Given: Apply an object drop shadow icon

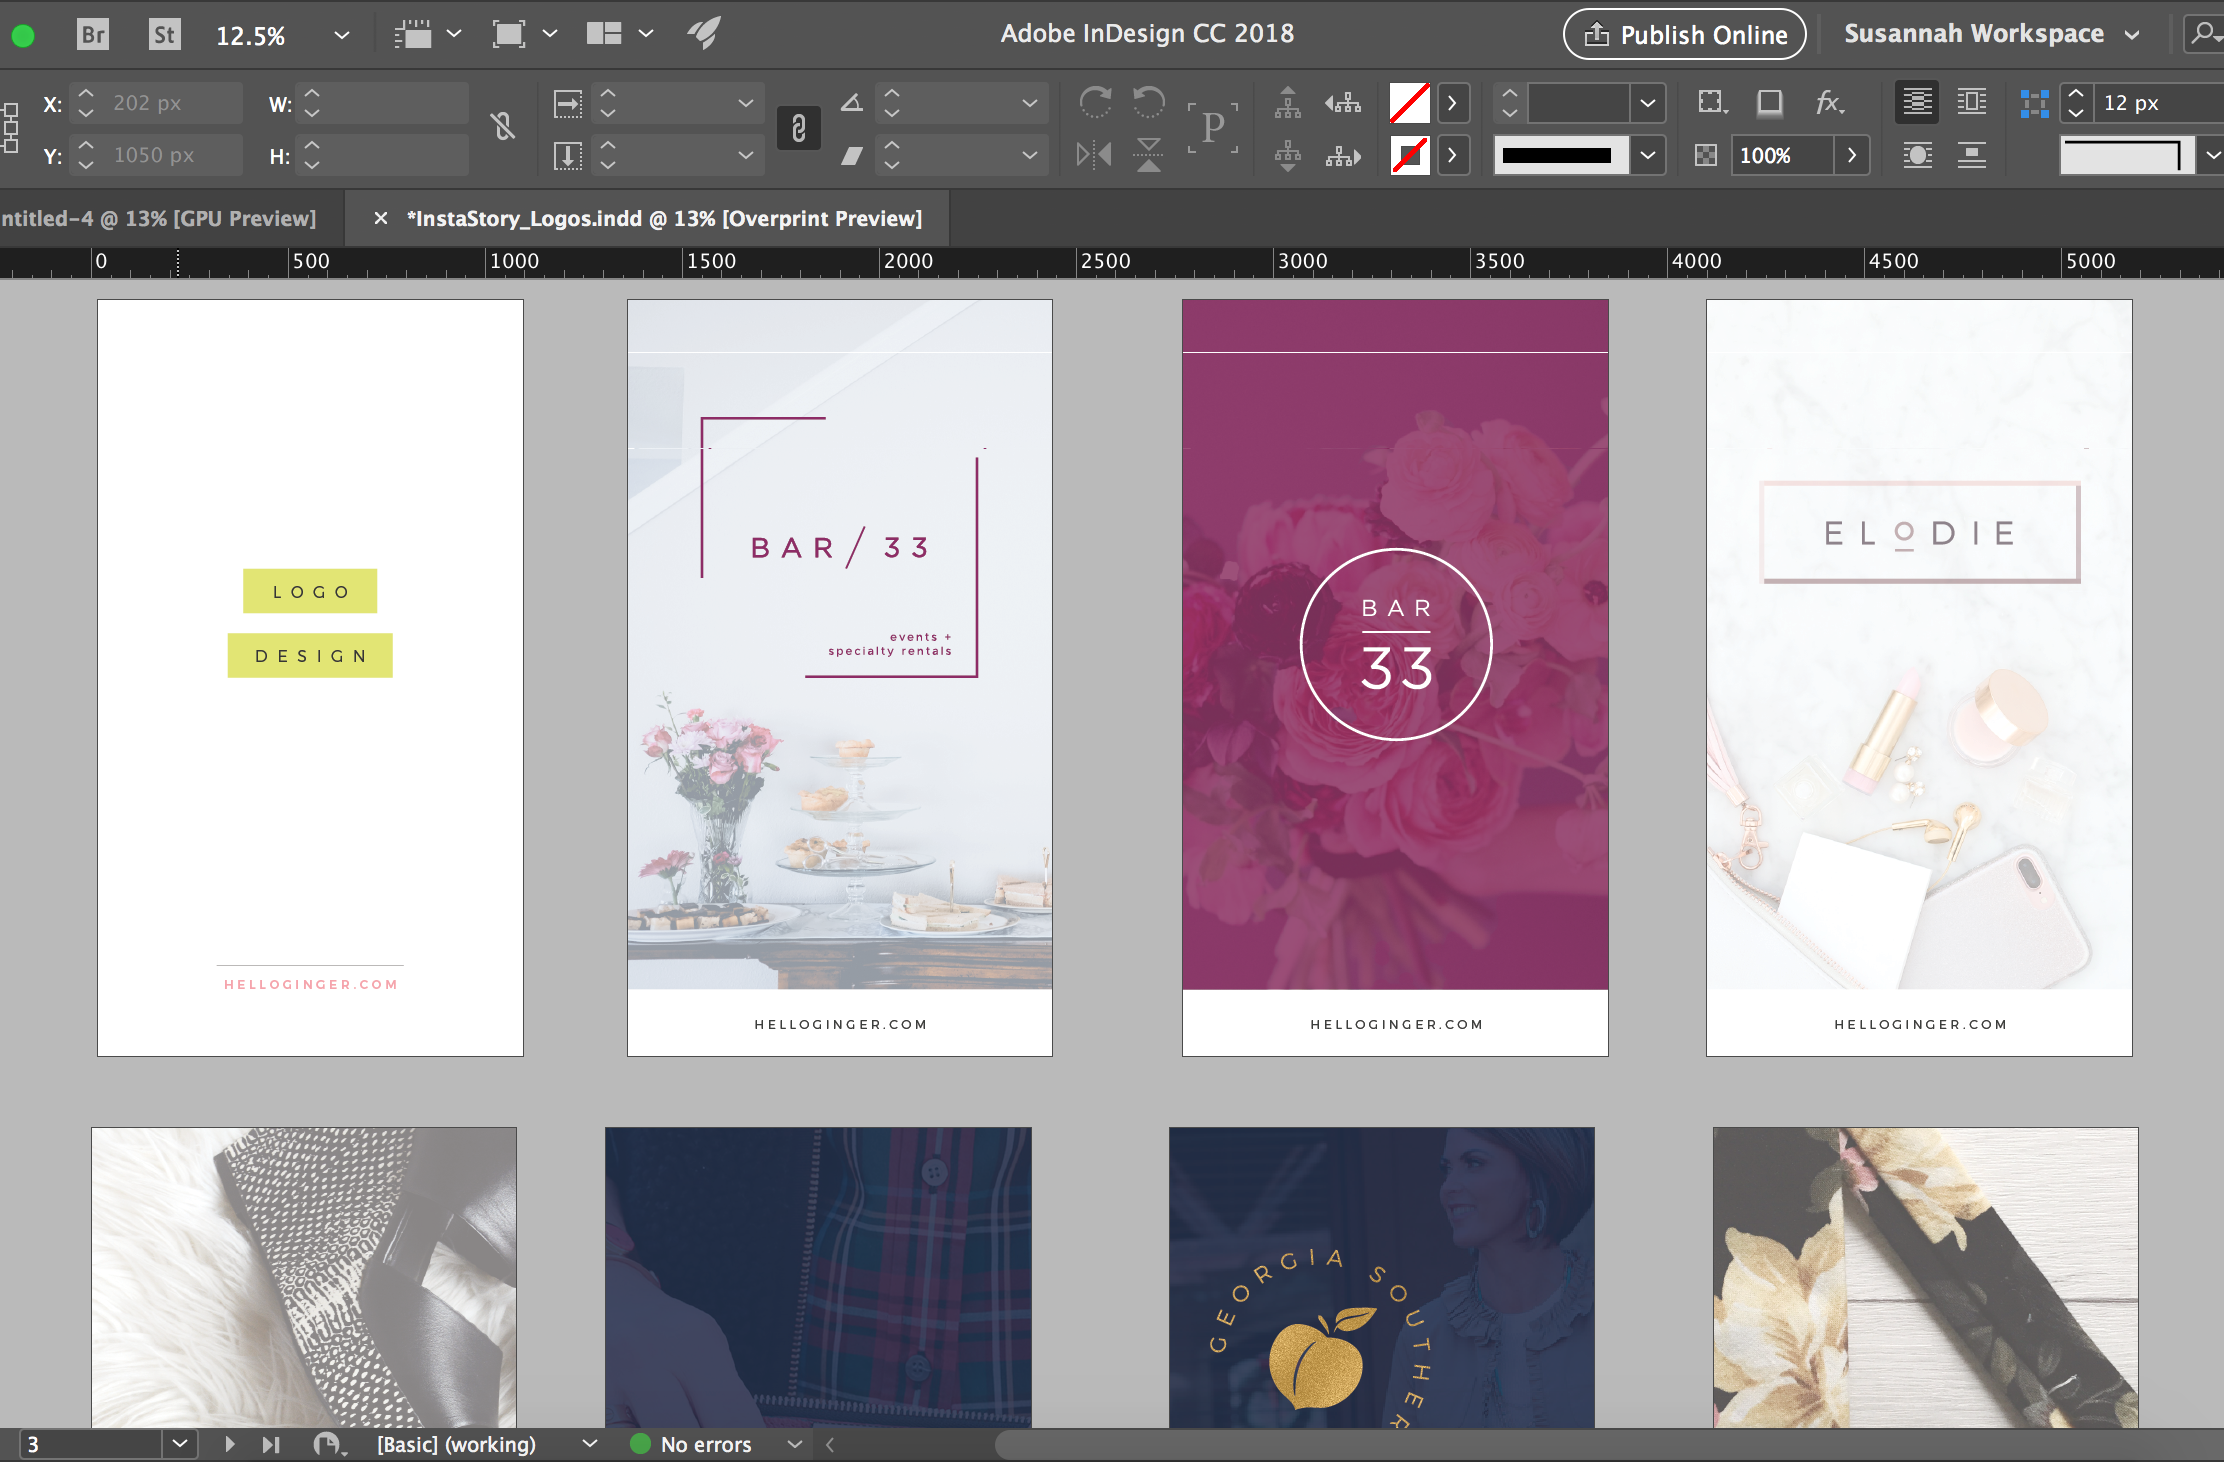Looking at the screenshot, I should coord(1770,103).
